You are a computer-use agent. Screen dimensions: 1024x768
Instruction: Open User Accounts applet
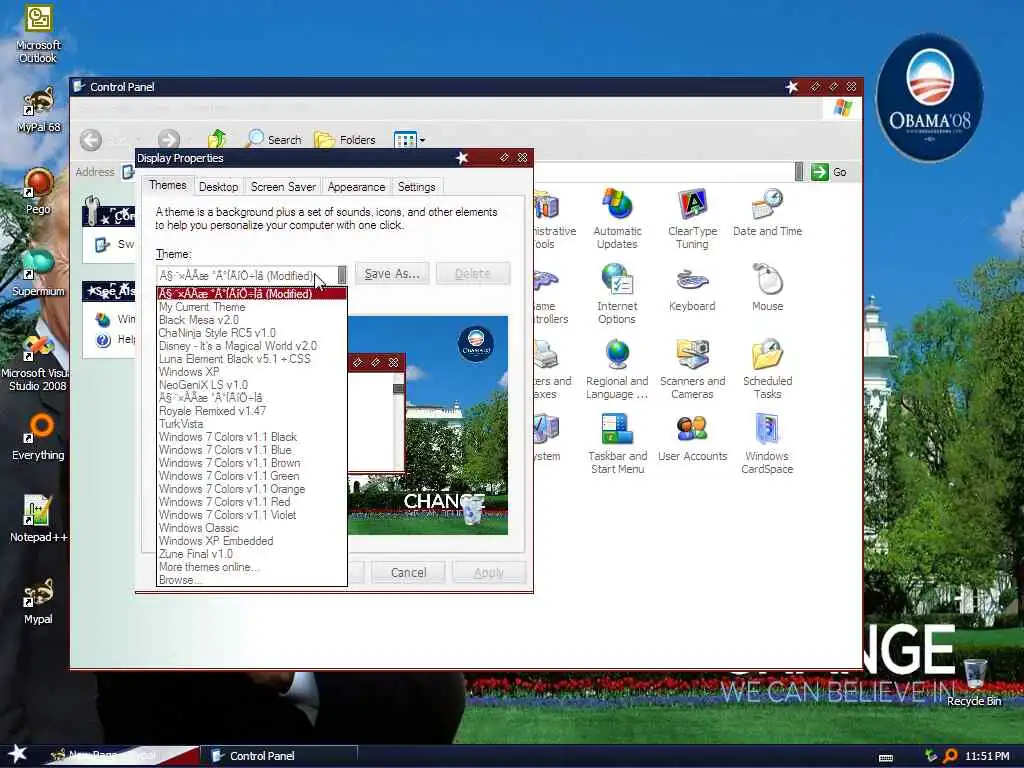tap(692, 438)
